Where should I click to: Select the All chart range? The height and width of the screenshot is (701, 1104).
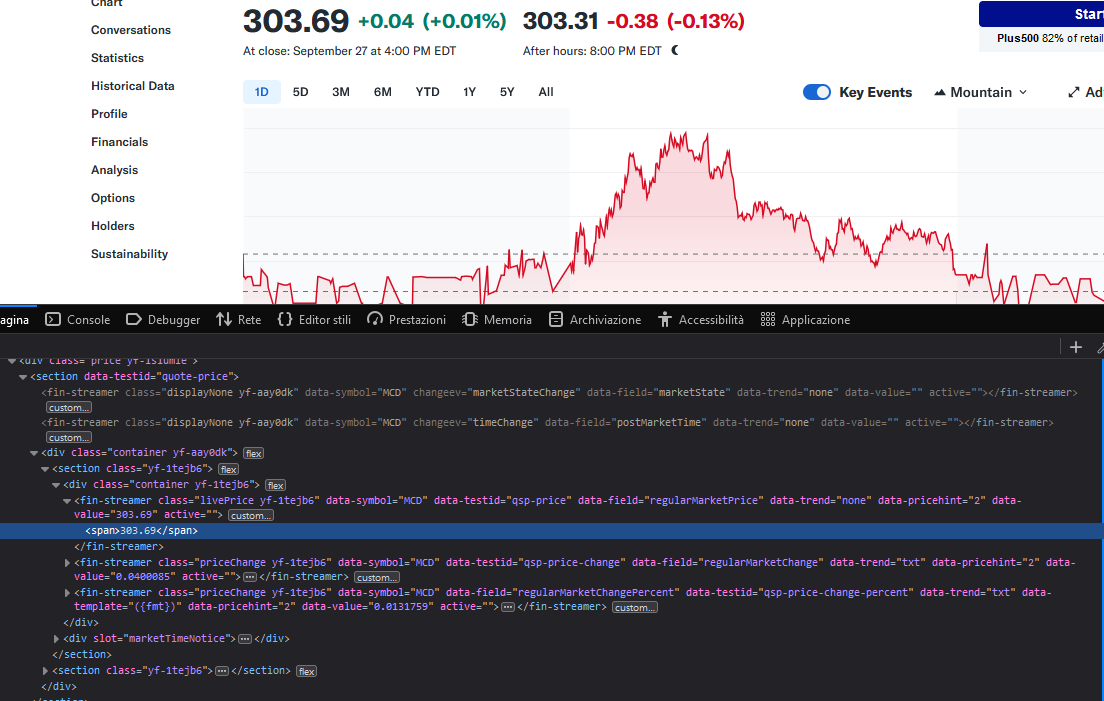[546, 92]
